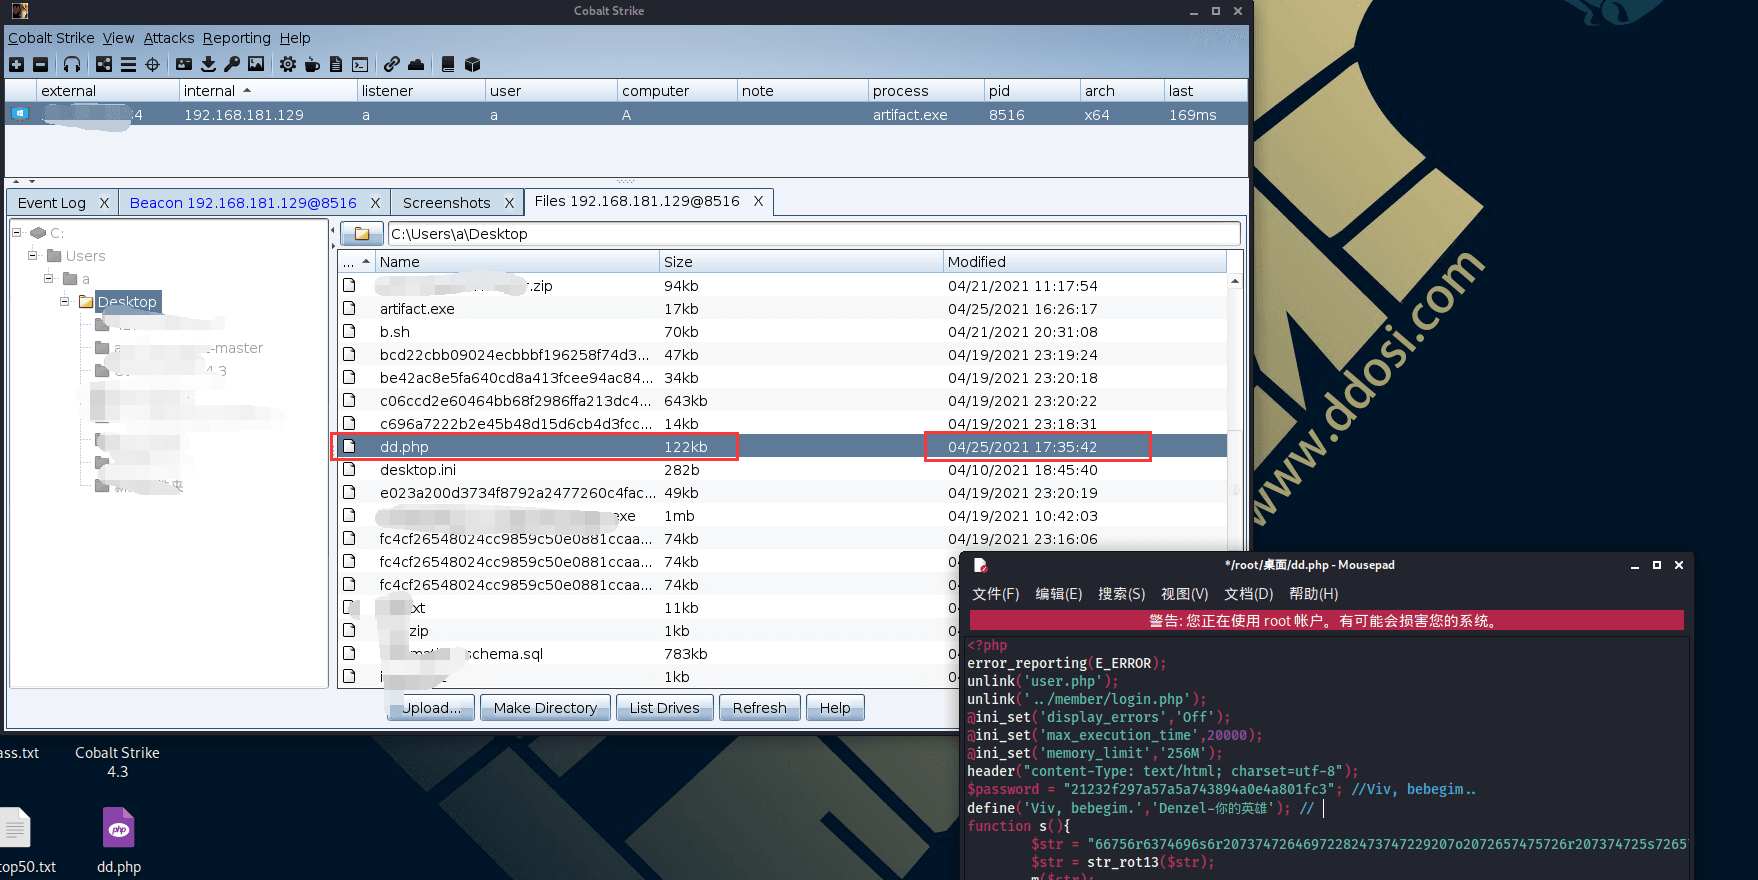Switch to the Pivot Graph view icon

pos(104,64)
